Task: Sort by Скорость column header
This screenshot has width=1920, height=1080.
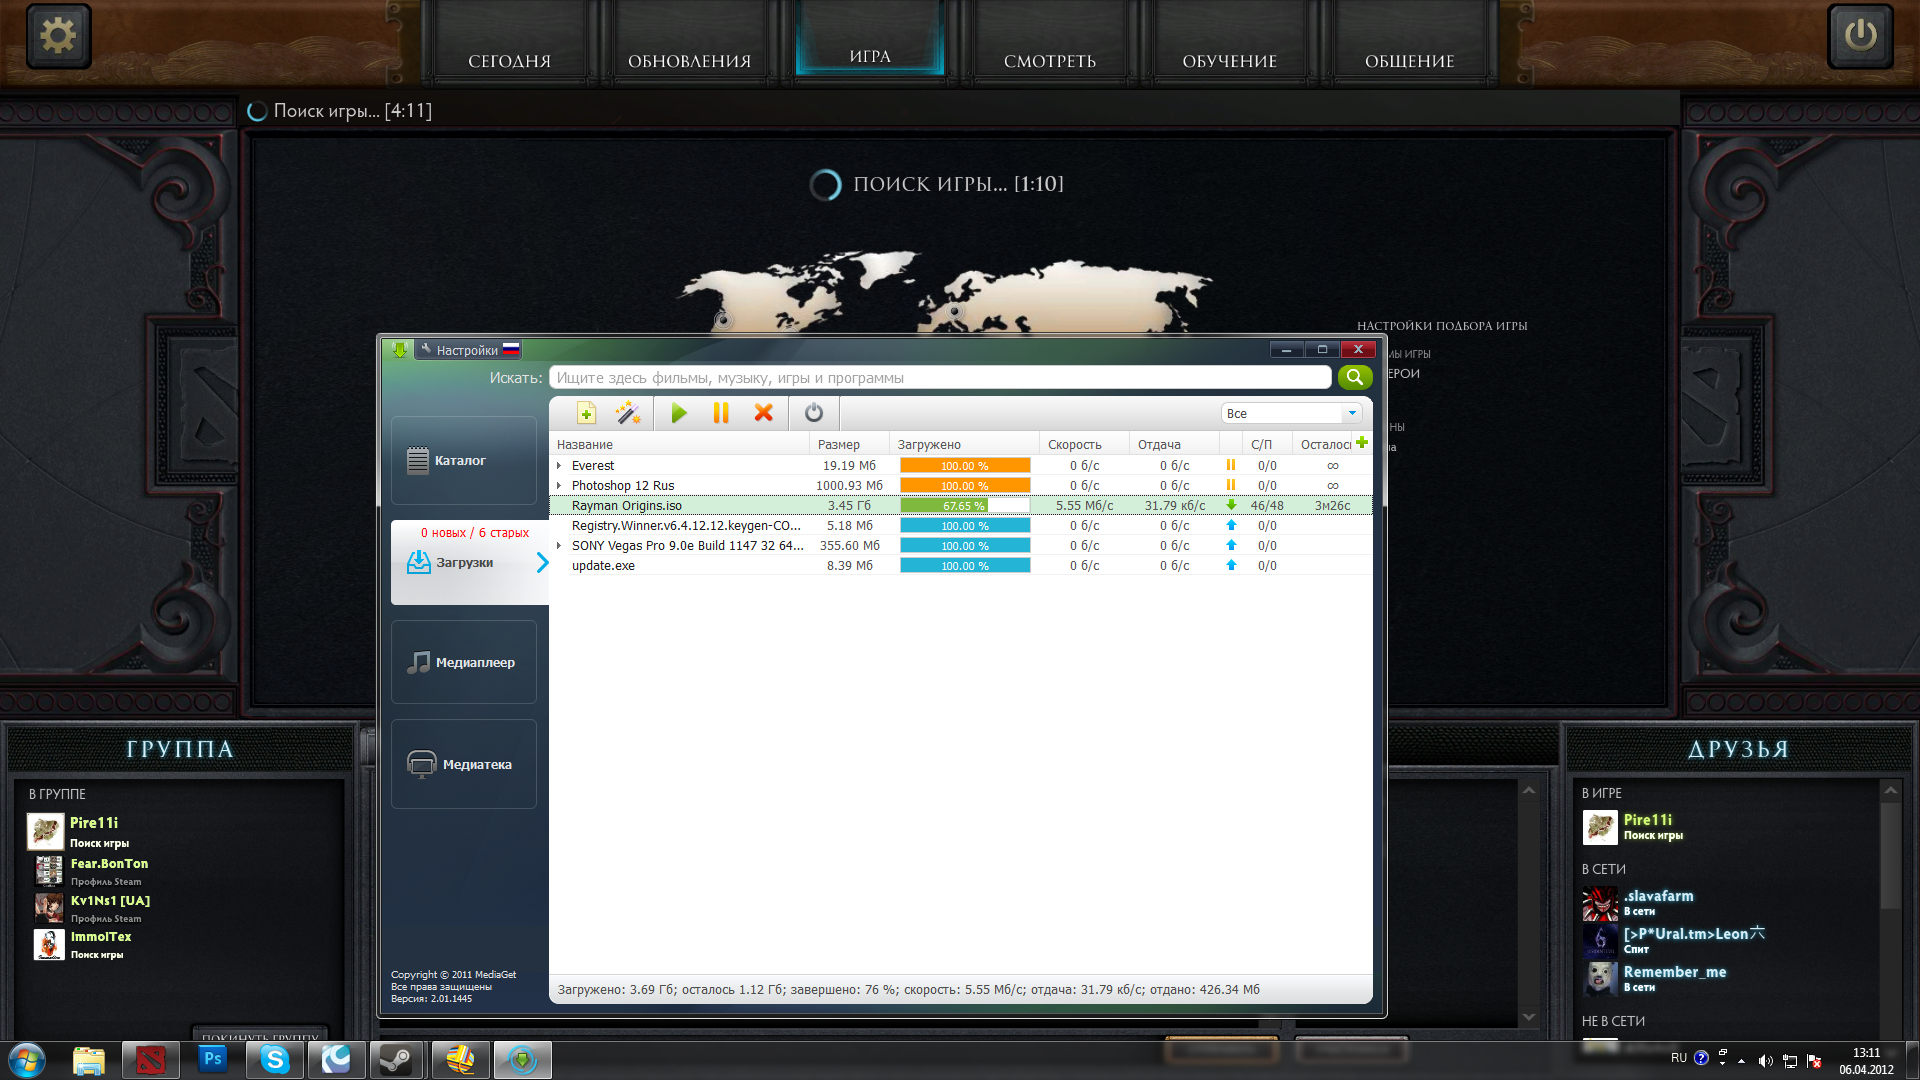Action: pyautogui.click(x=1084, y=444)
